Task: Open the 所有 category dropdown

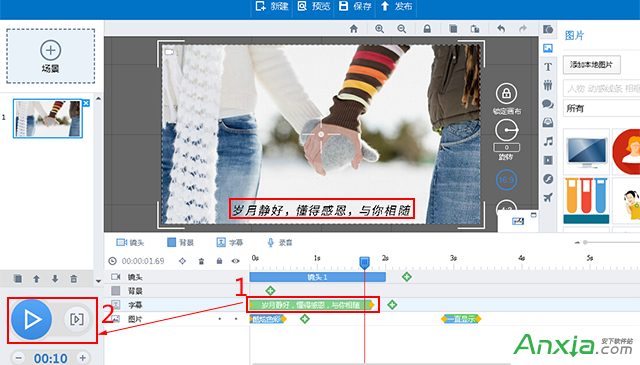Action: [x=601, y=108]
